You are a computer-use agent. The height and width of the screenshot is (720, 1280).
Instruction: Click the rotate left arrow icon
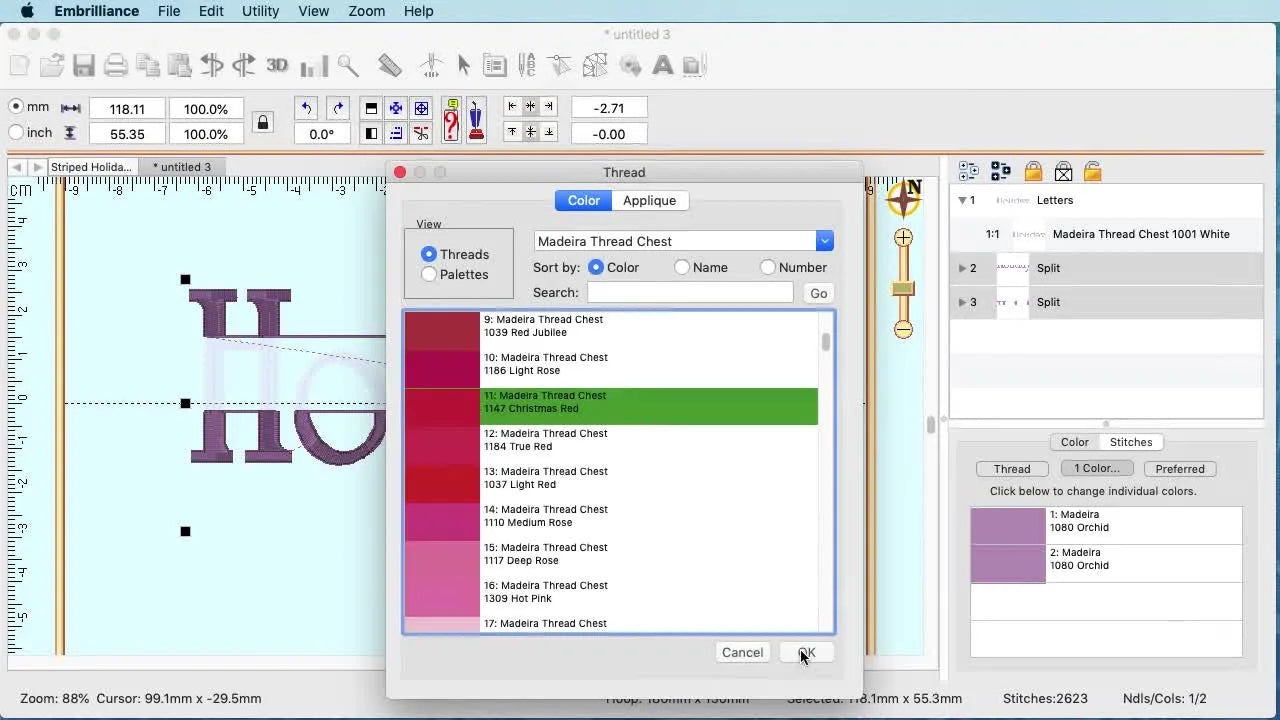(306, 108)
